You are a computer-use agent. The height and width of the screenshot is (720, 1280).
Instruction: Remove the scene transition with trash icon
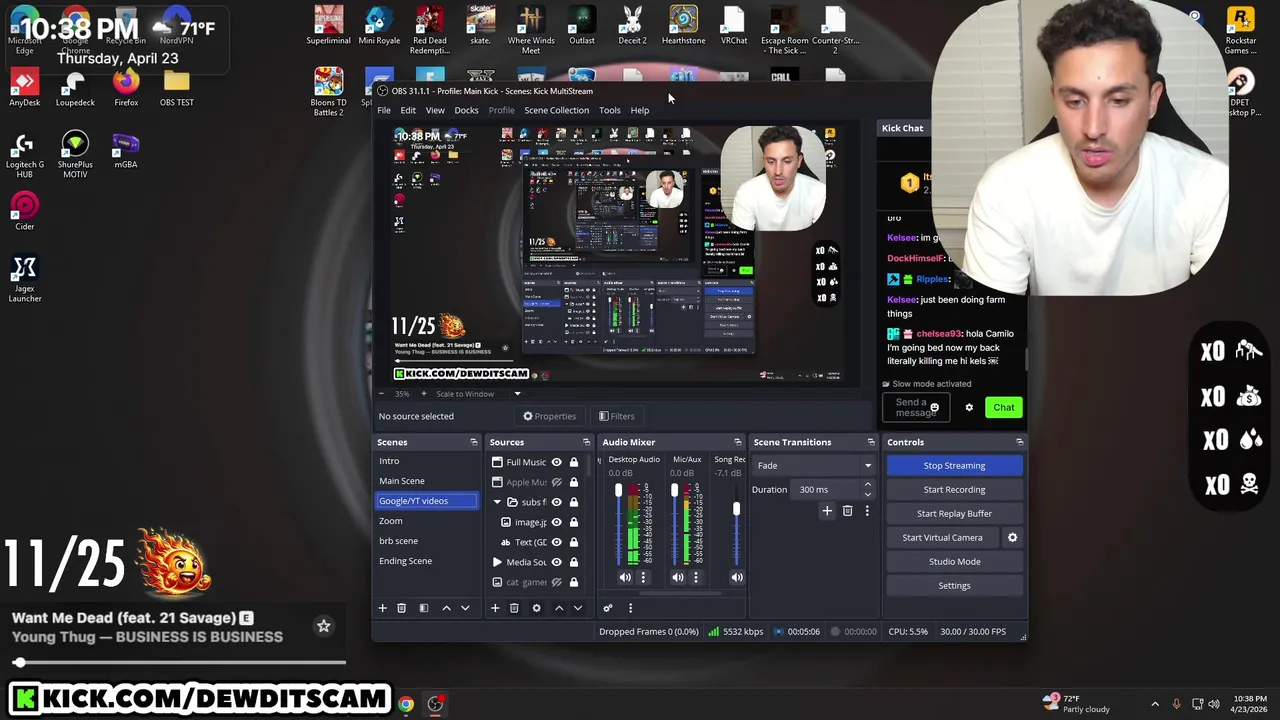coord(847,511)
